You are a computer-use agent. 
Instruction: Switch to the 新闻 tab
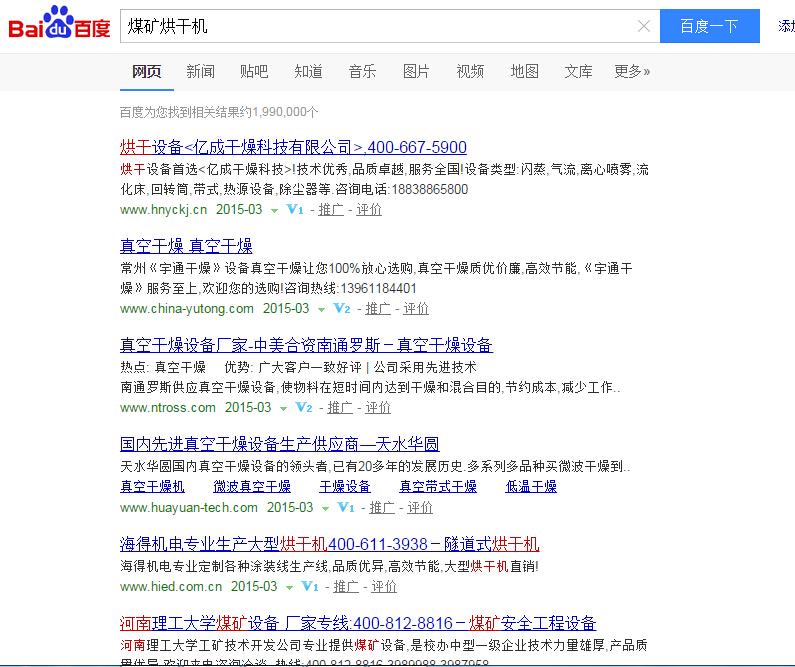point(200,71)
